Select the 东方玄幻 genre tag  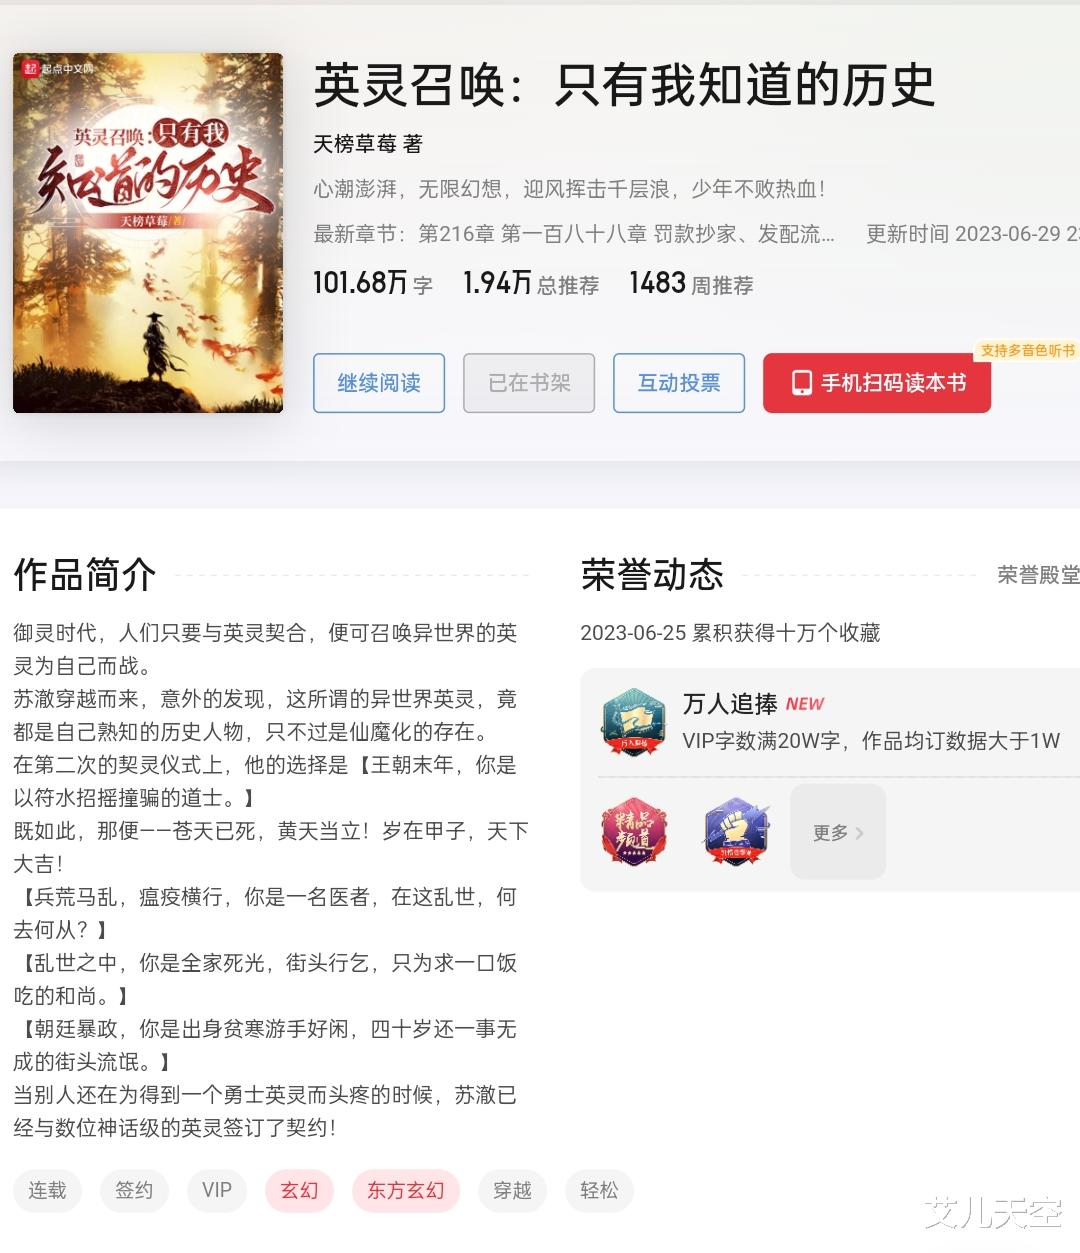tap(405, 1190)
